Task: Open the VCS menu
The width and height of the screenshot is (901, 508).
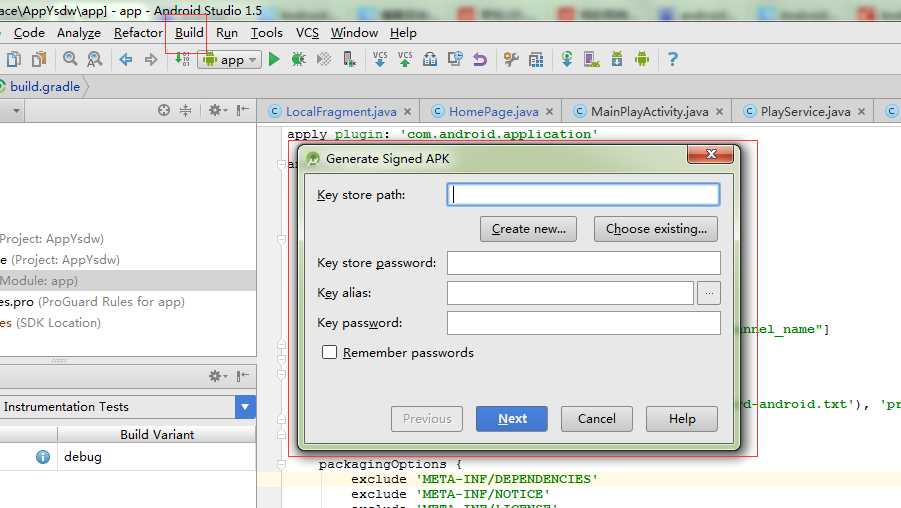Action: pyautogui.click(x=307, y=33)
